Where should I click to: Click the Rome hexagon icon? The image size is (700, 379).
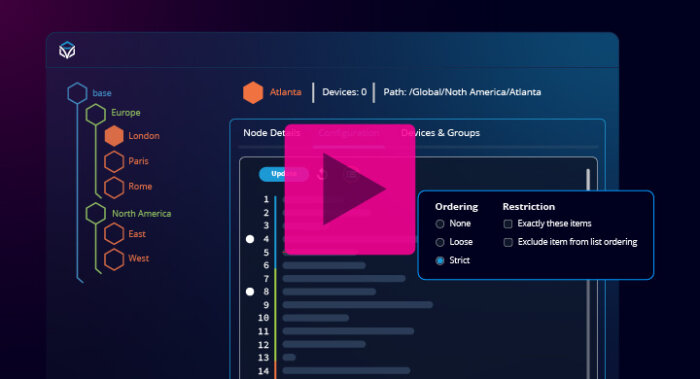point(114,187)
